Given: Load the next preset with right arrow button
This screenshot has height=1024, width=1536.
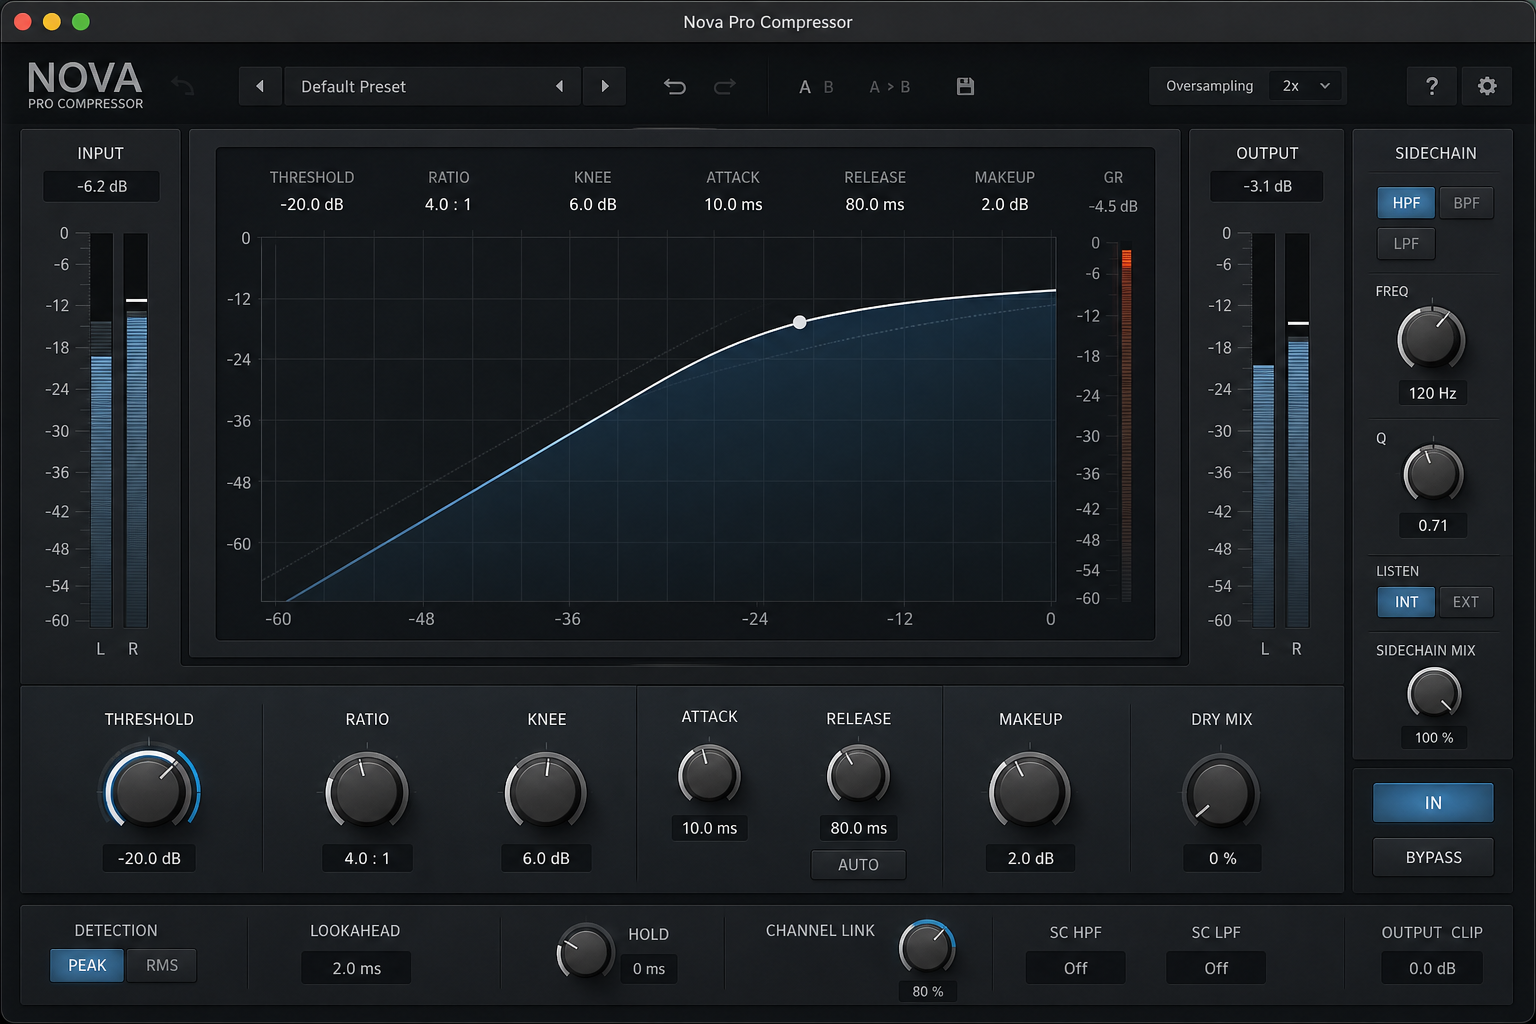Looking at the screenshot, I should point(605,86).
